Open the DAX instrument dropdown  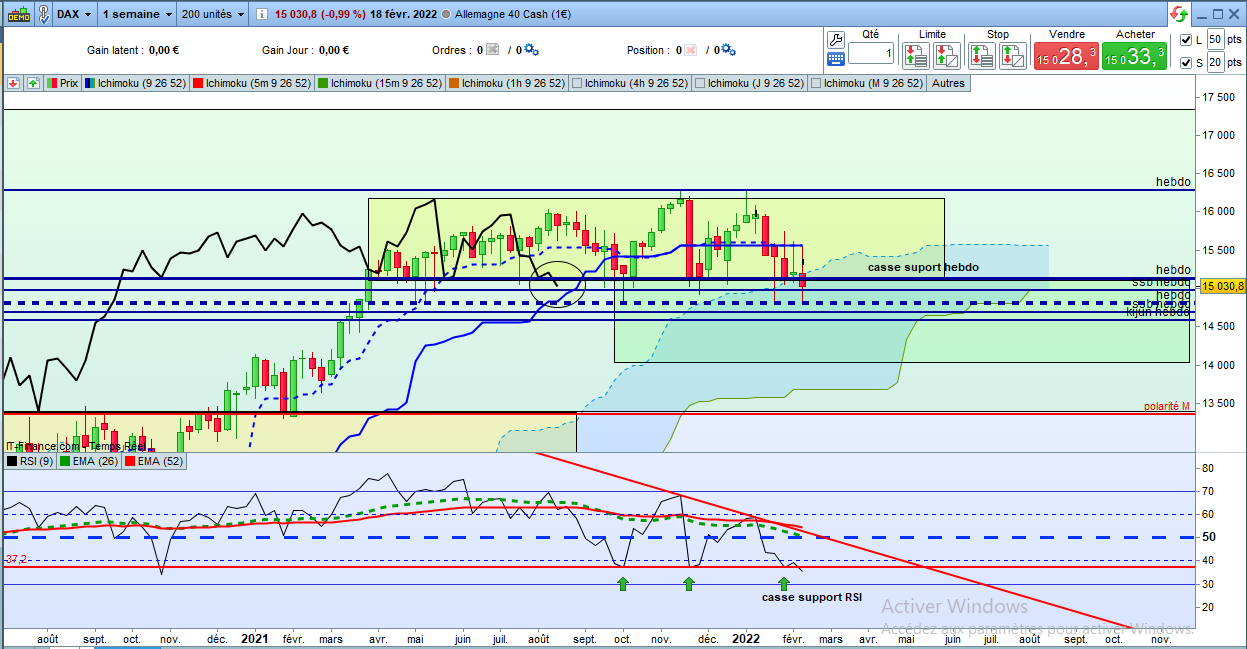point(75,14)
